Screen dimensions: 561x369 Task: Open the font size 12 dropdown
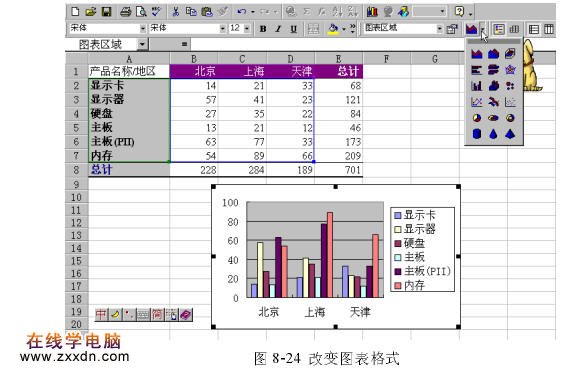[247, 28]
